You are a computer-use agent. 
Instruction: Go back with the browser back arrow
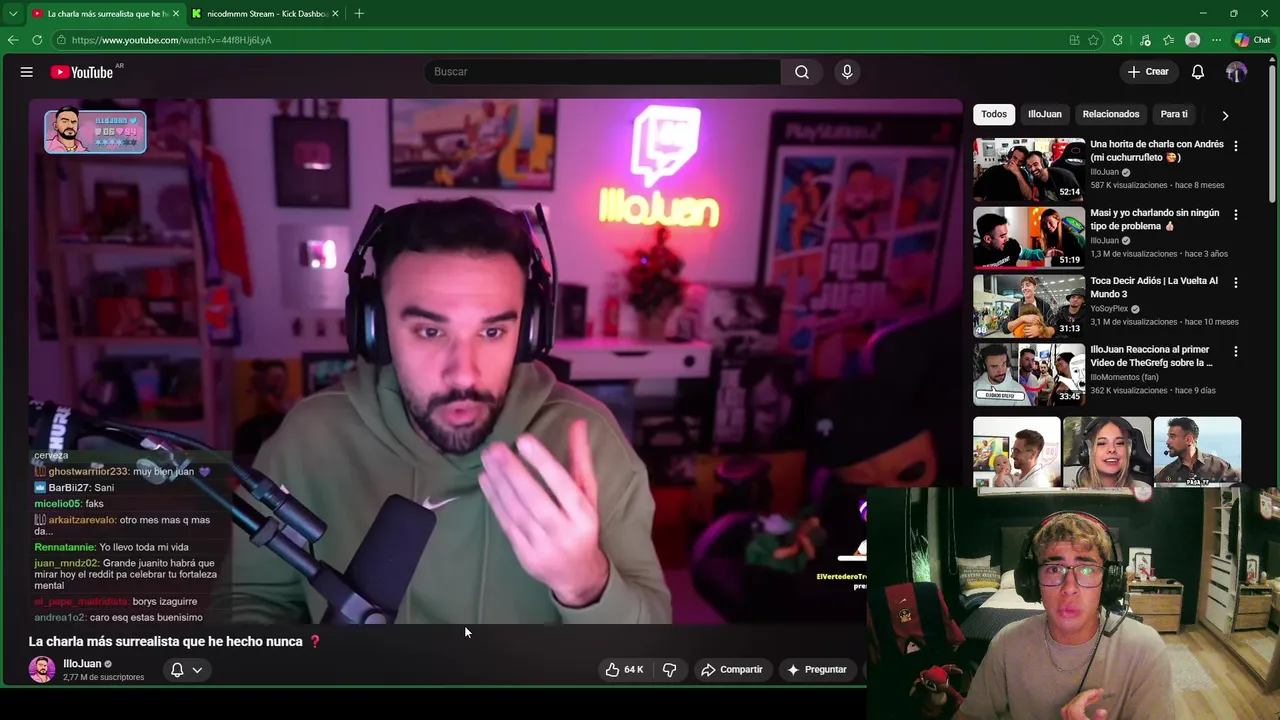click(x=13, y=40)
